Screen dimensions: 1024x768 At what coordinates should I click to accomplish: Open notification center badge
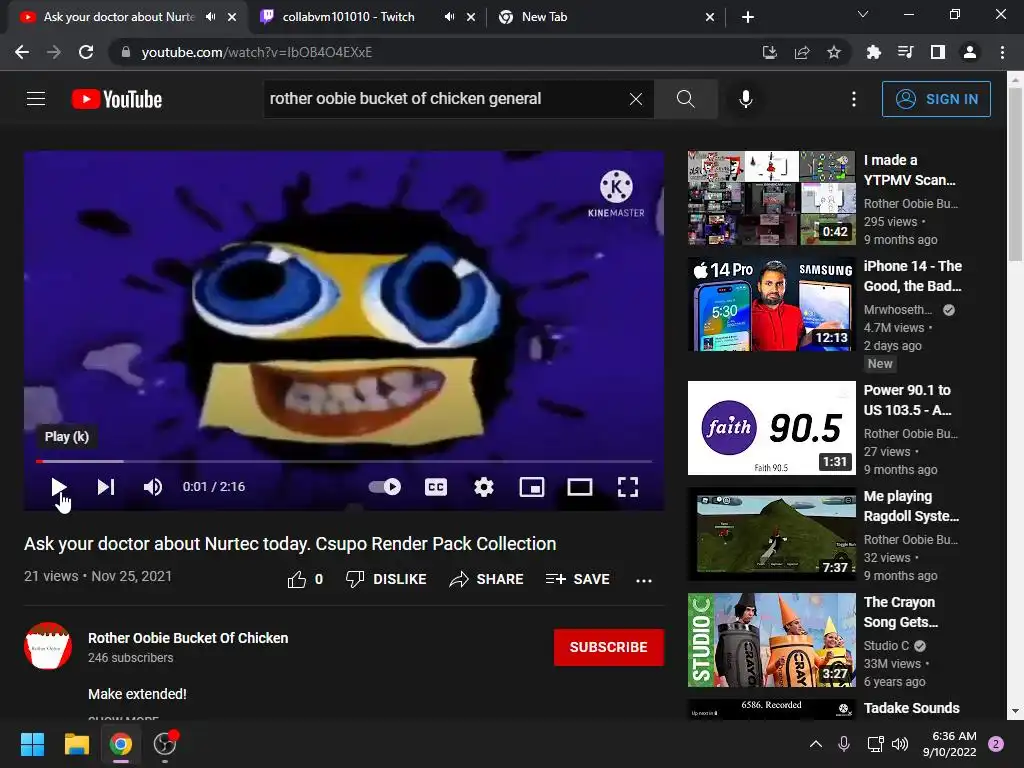pyautogui.click(x=996, y=744)
